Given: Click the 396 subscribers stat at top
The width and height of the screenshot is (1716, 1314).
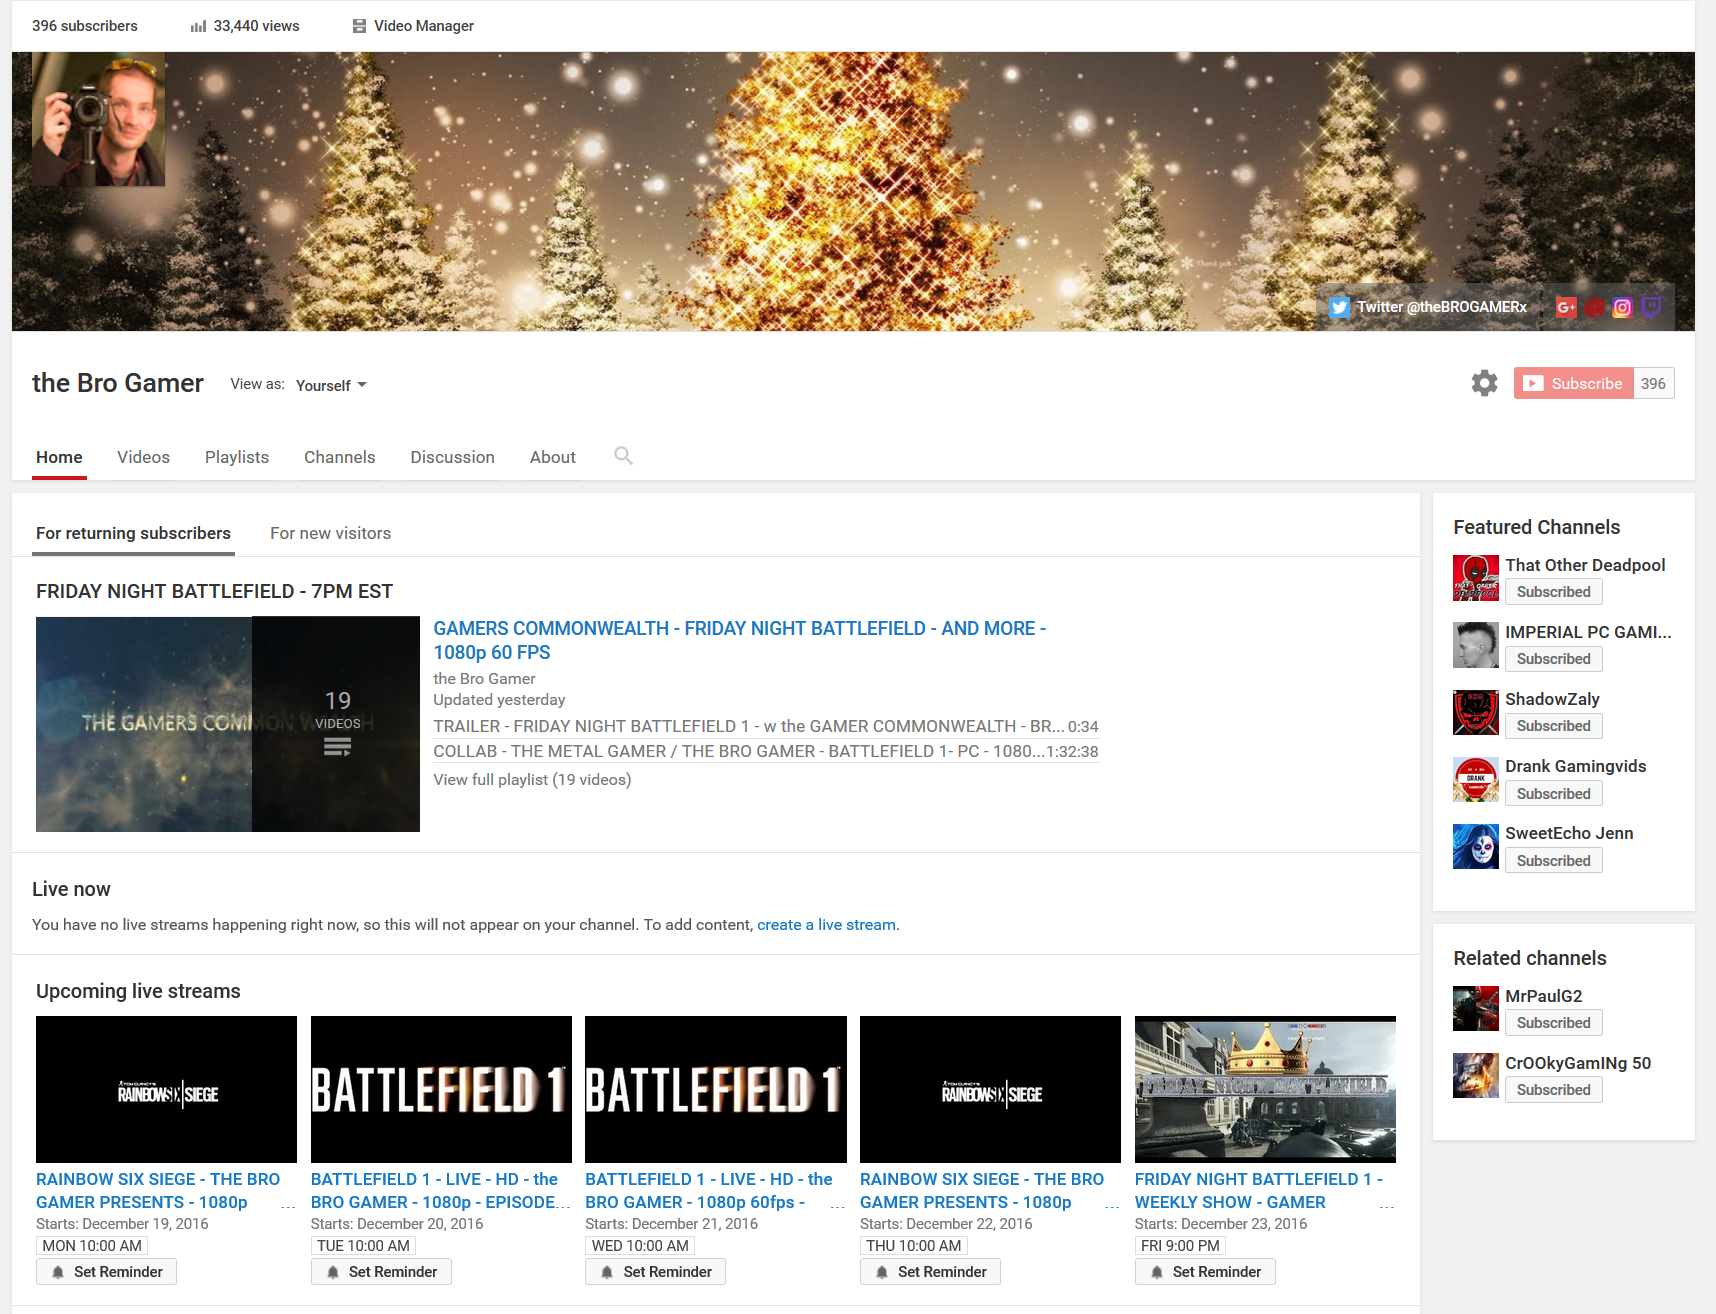Looking at the screenshot, I should tap(85, 26).
